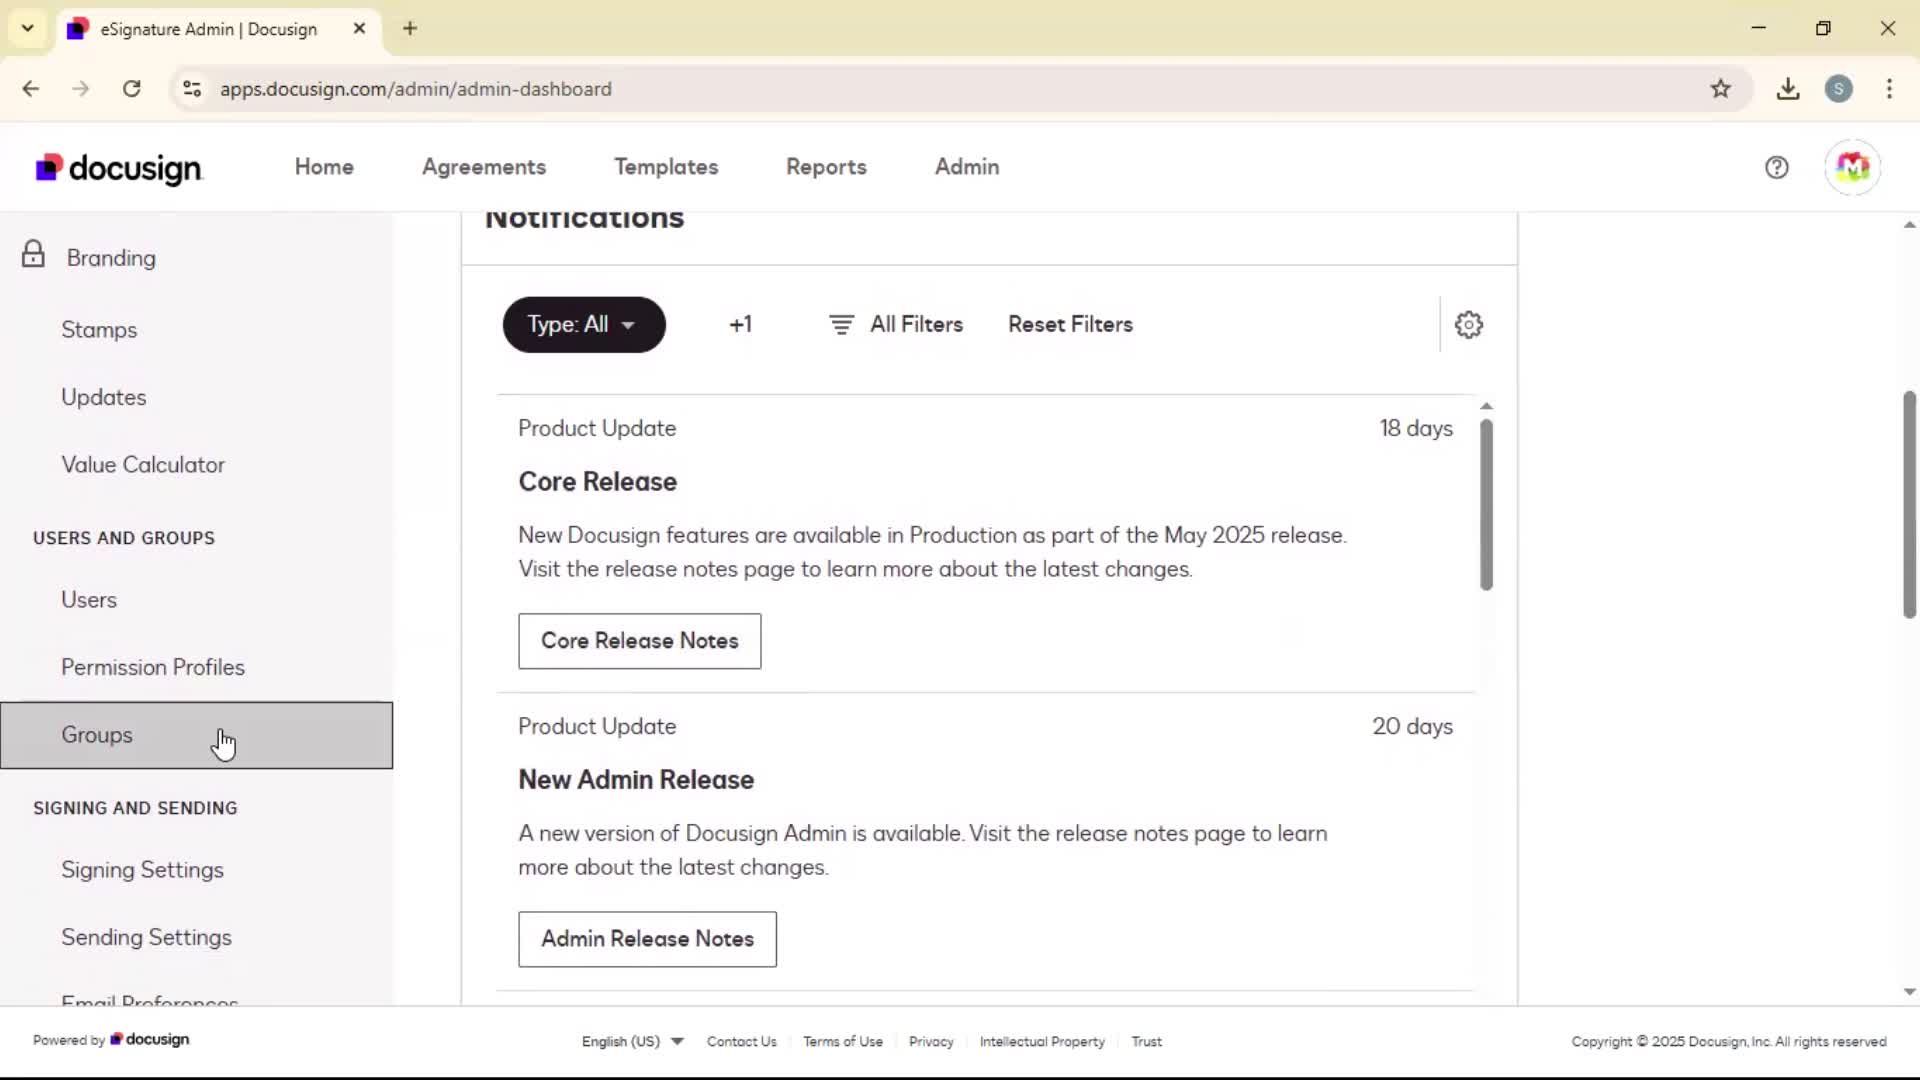Click Reset Filters
Screen dimensions: 1920x1080
click(1070, 325)
